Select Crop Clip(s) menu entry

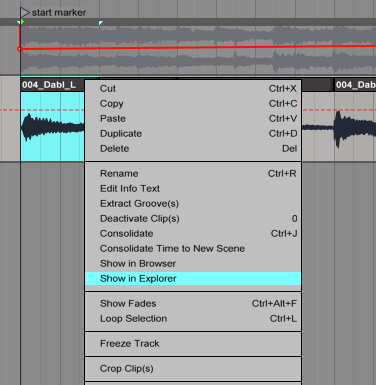point(193,369)
